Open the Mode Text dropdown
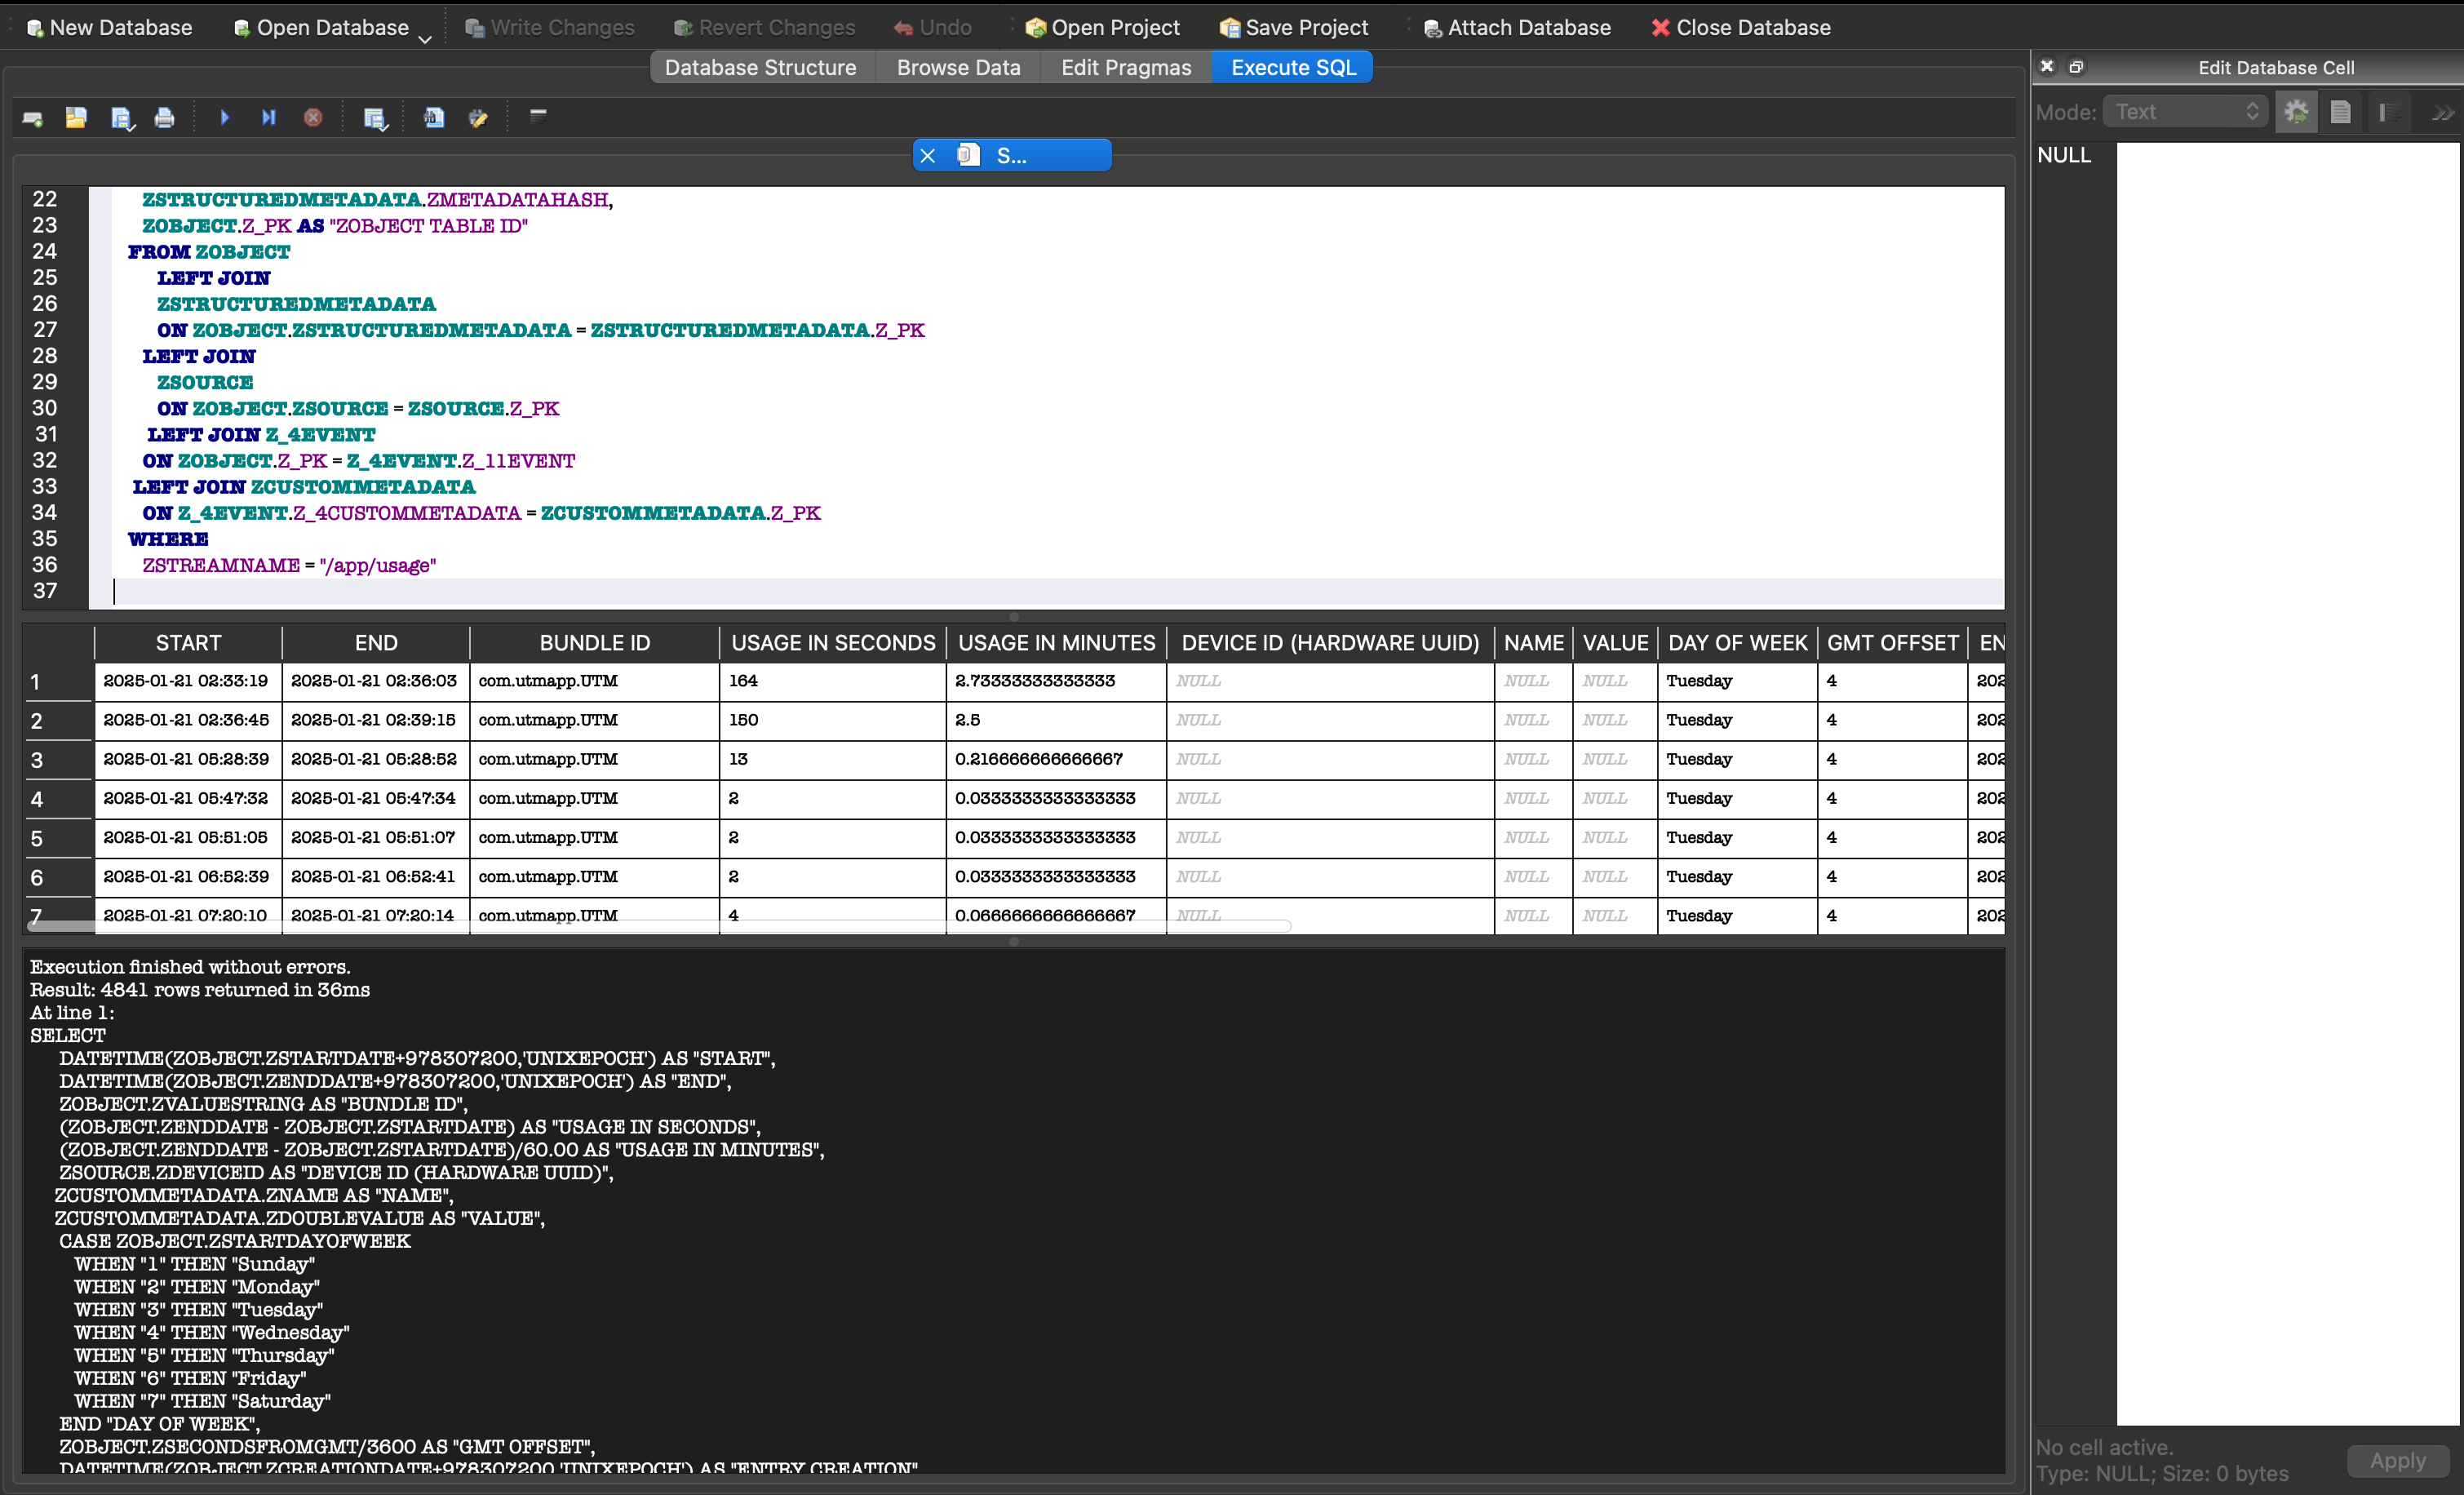Viewport: 2464px width, 1495px height. 2185,112
